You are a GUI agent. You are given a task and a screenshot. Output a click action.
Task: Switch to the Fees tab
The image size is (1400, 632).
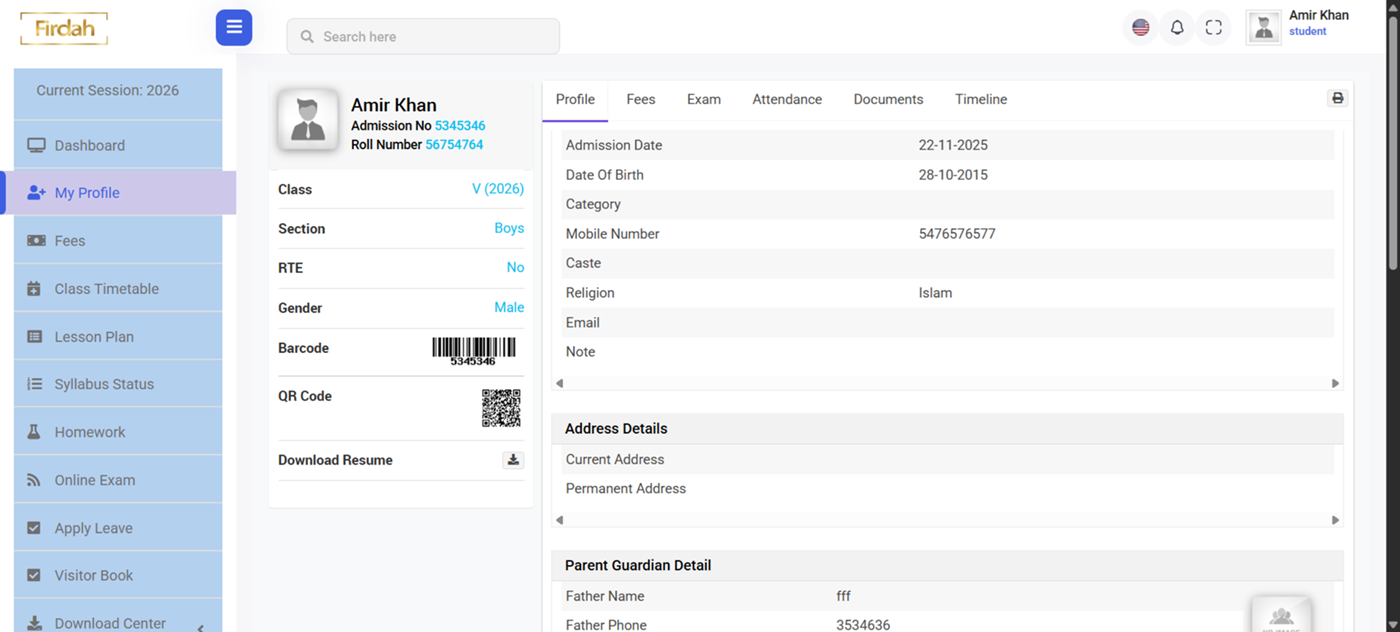pyautogui.click(x=641, y=99)
